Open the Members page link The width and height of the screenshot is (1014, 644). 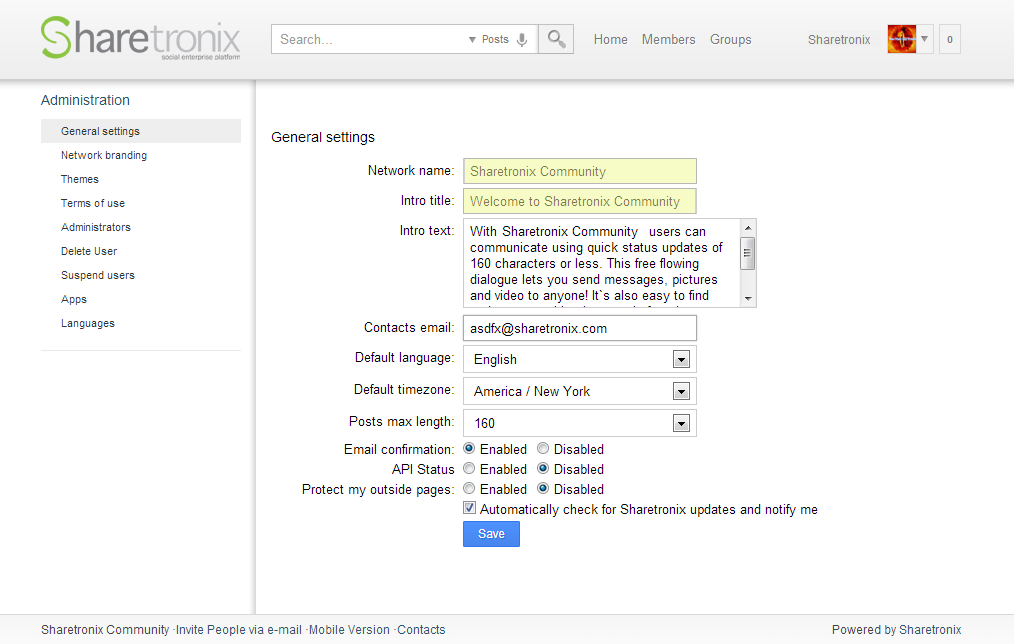tap(668, 40)
